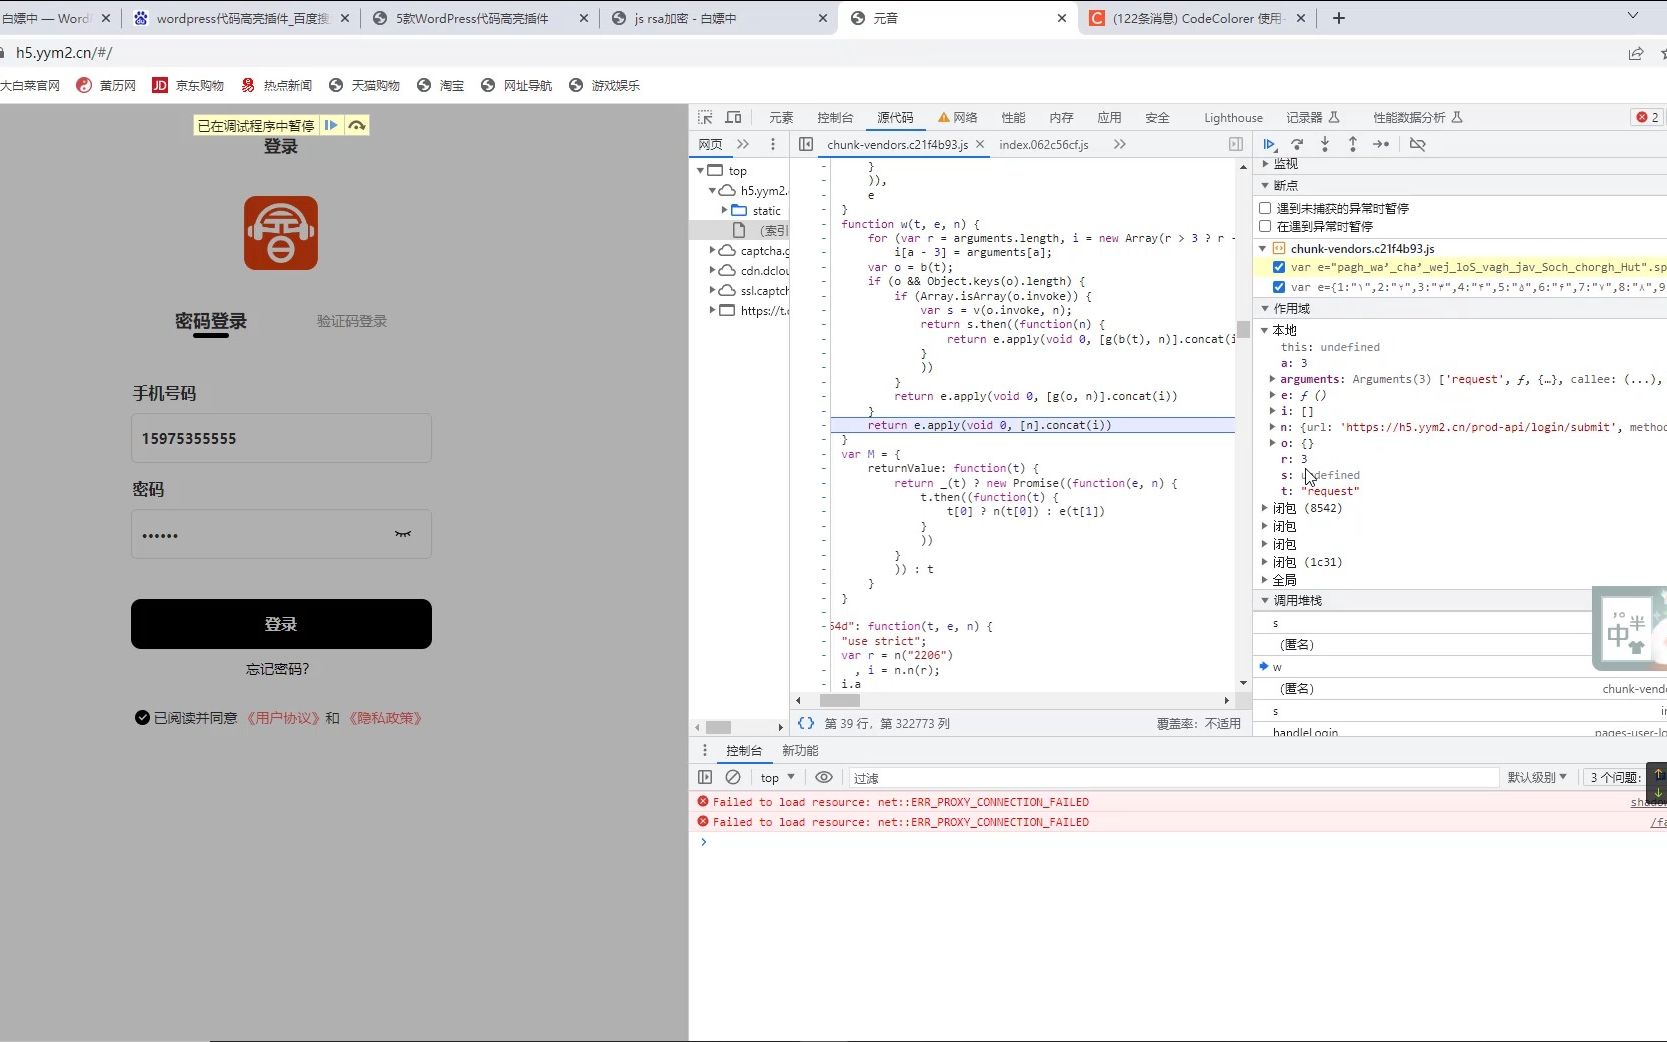Step over the next function call
The height and width of the screenshot is (1042, 1667).
point(1297,144)
